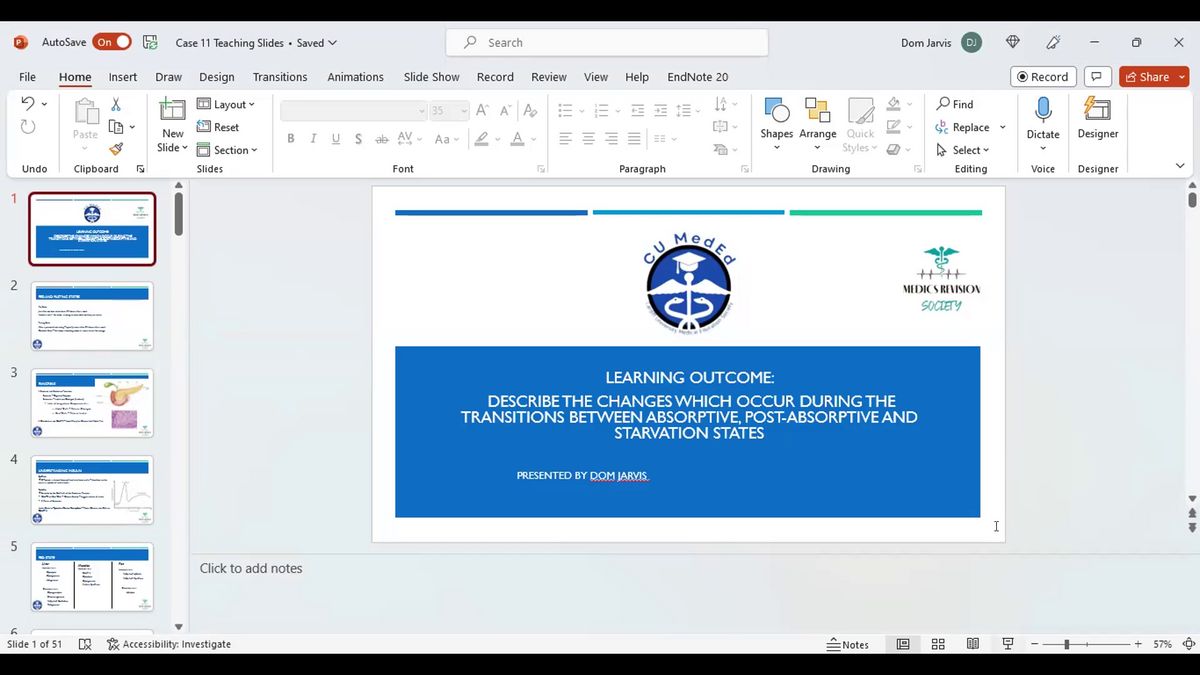Switch to Reading View icon
This screenshot has height=675, width=1200.
pyautogui.click(x=973, y=644)
